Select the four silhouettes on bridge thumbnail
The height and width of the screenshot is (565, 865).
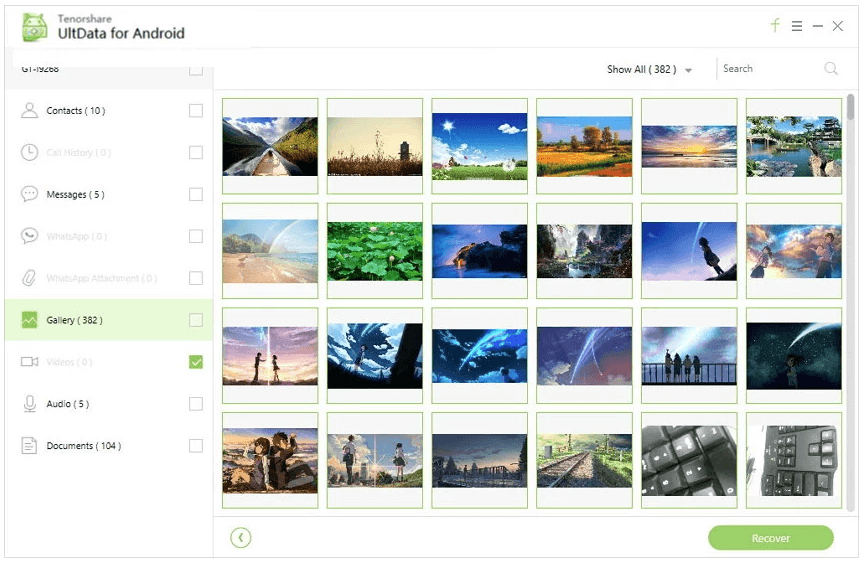click(x=690, y=356)
